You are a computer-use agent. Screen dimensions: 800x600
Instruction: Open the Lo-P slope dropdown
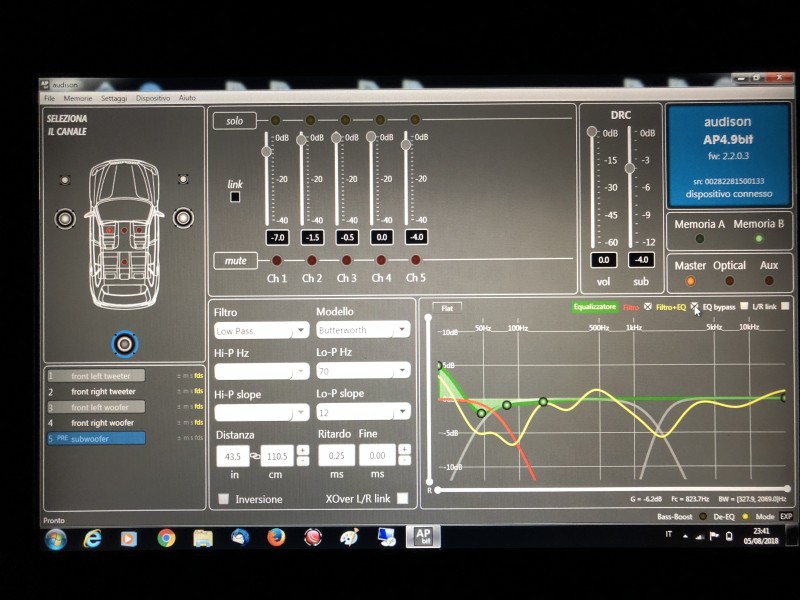[x=363, y=411]
